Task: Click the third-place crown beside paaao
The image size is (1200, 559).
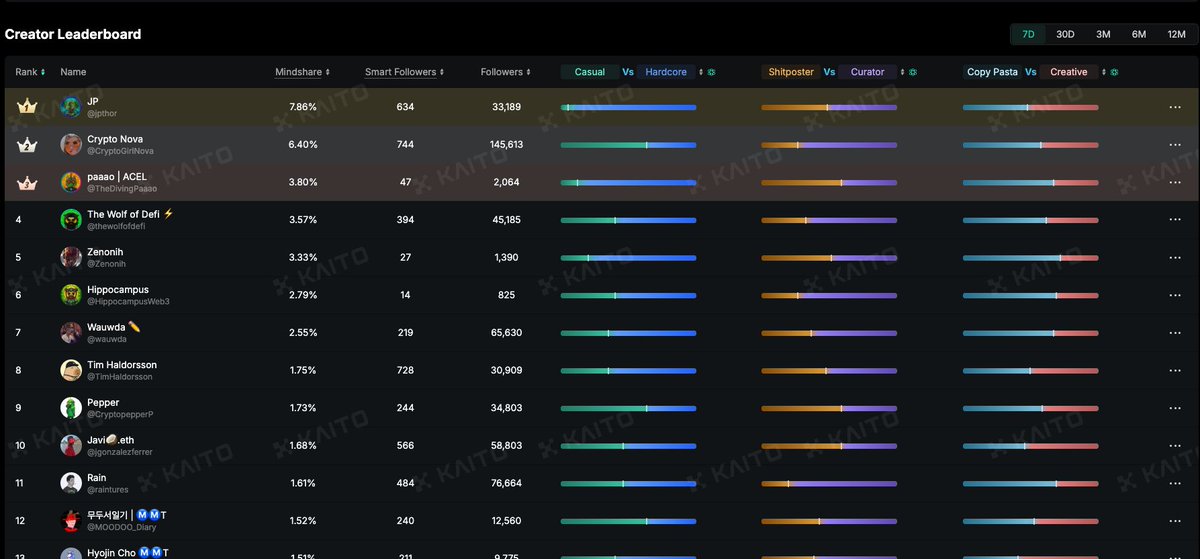Action: pos(27,182)
